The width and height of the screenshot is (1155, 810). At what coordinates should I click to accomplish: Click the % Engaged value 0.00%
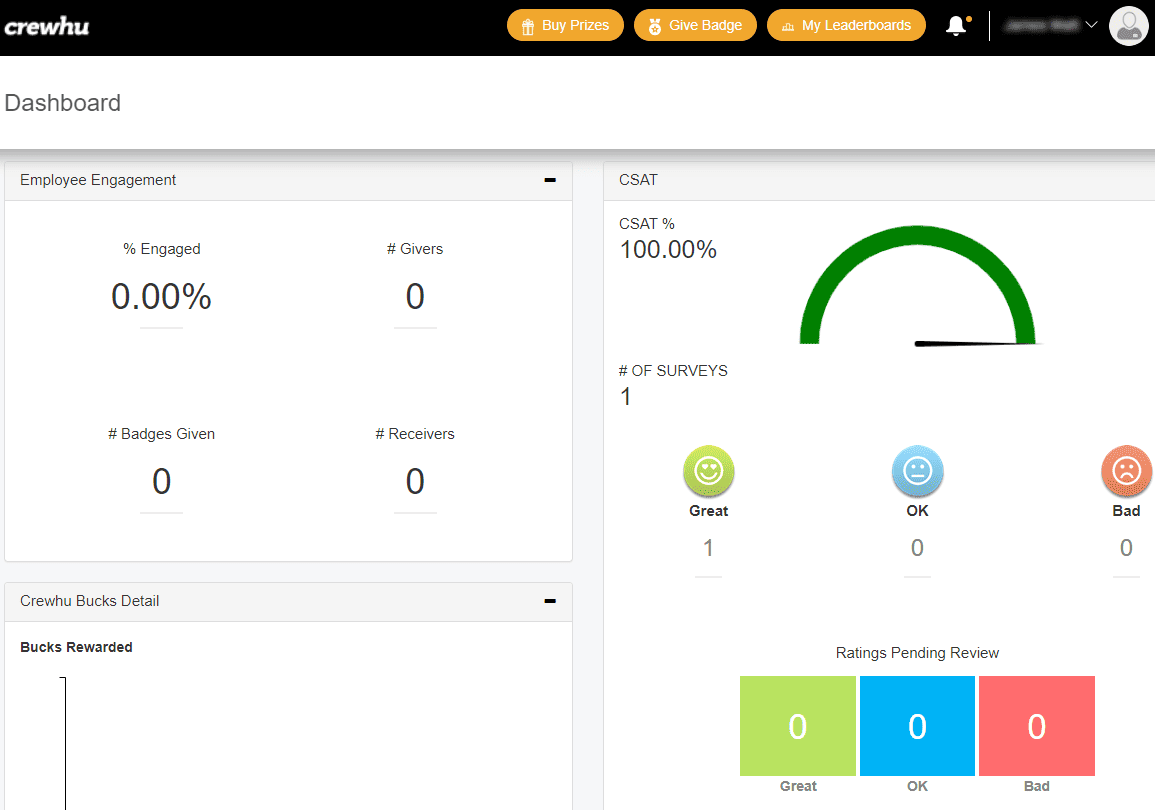click(161, 297)
